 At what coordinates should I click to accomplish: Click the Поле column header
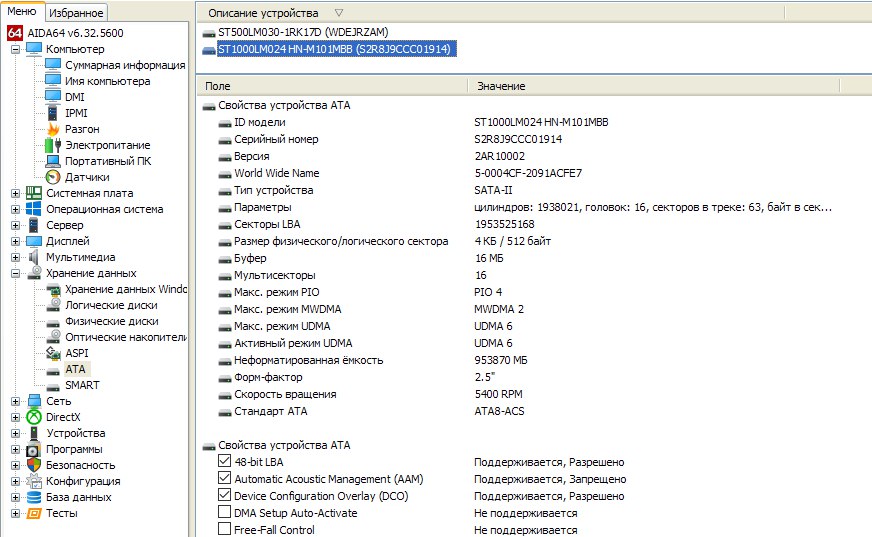click(332, 86)
